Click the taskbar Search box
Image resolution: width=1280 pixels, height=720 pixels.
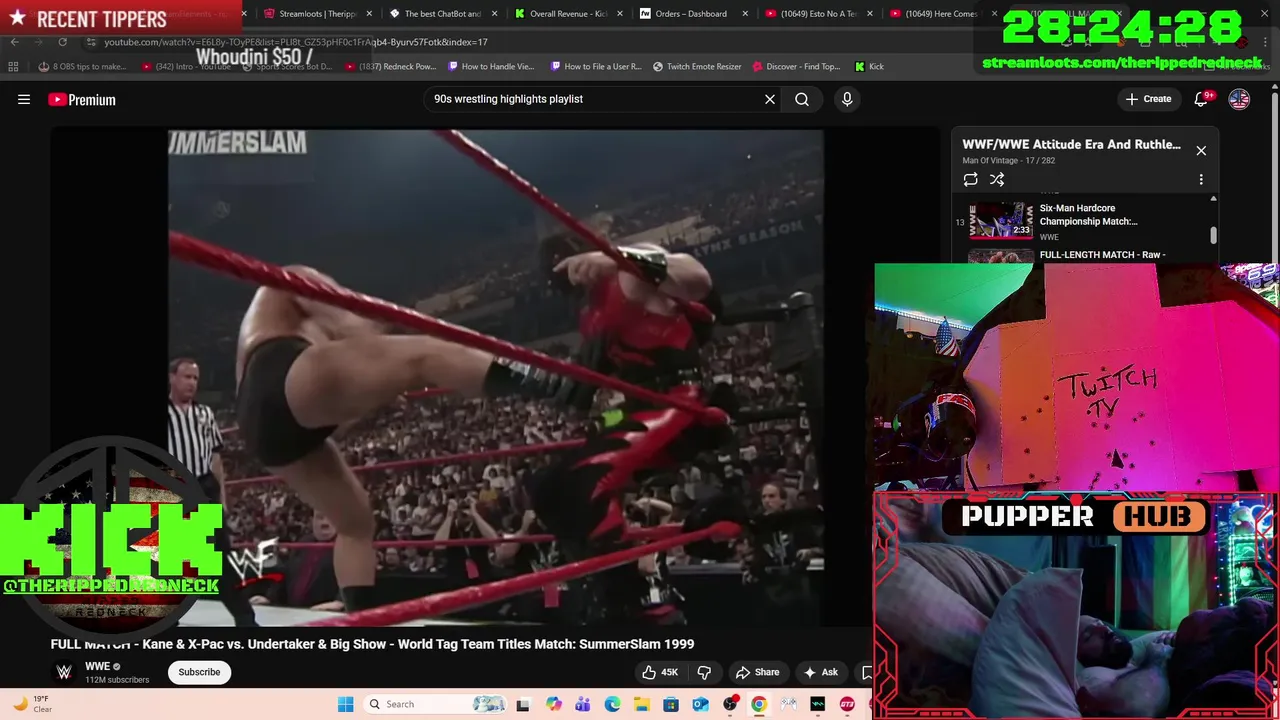tap(437, 704)
